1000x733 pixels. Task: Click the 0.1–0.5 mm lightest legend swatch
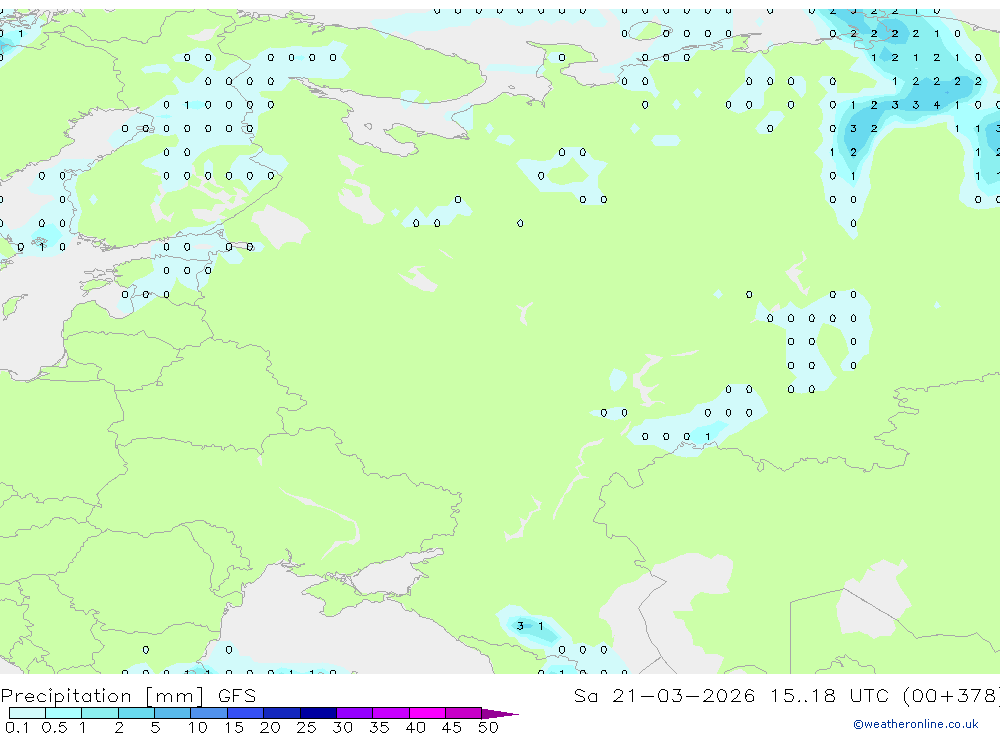click(x=27, y=713)
